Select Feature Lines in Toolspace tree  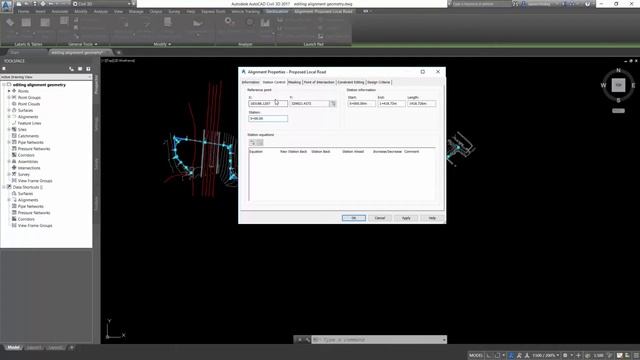coord(29,123)
